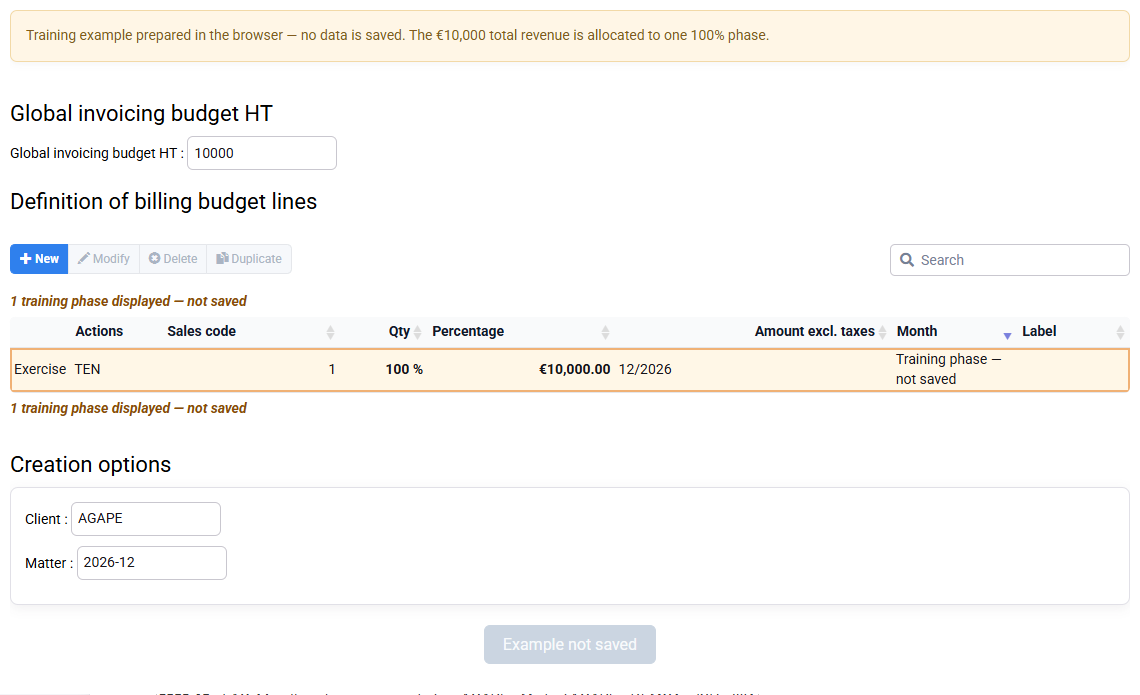Click the magnifier icon in Search box
The image size is (1140, 695).
pos(907,260)
